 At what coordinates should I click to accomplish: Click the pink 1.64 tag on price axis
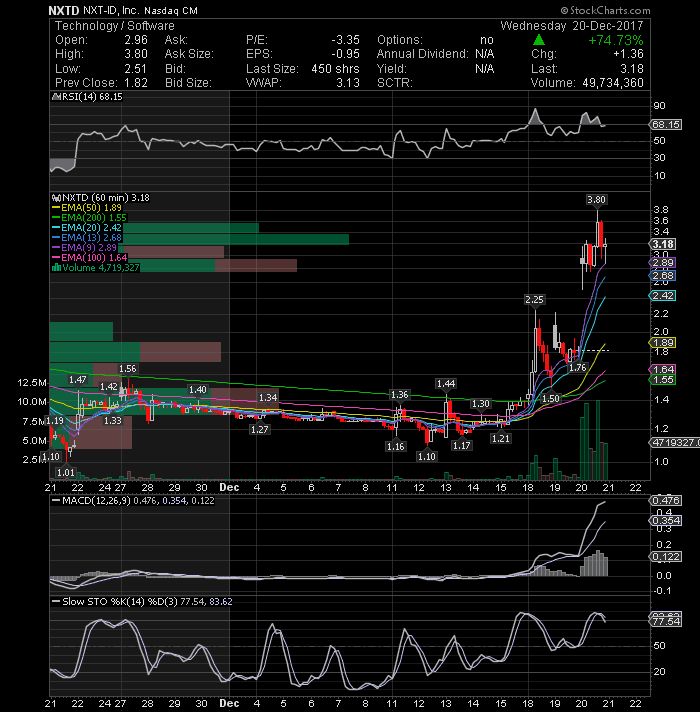point(663,369)
